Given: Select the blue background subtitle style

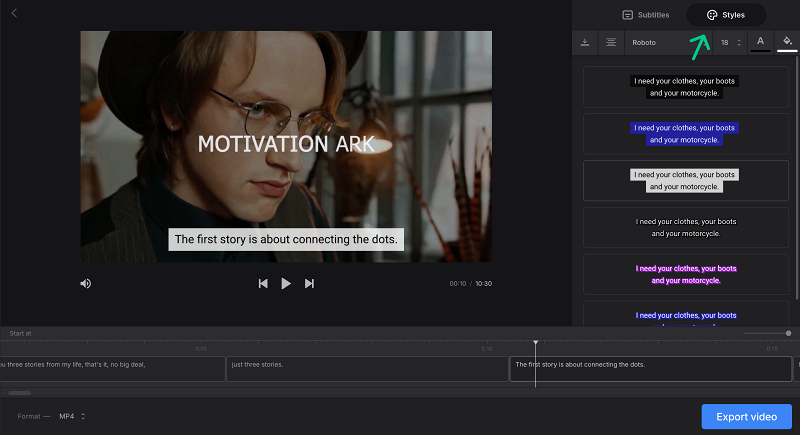Looking at the screenshot, I should (x=686, y=134).
